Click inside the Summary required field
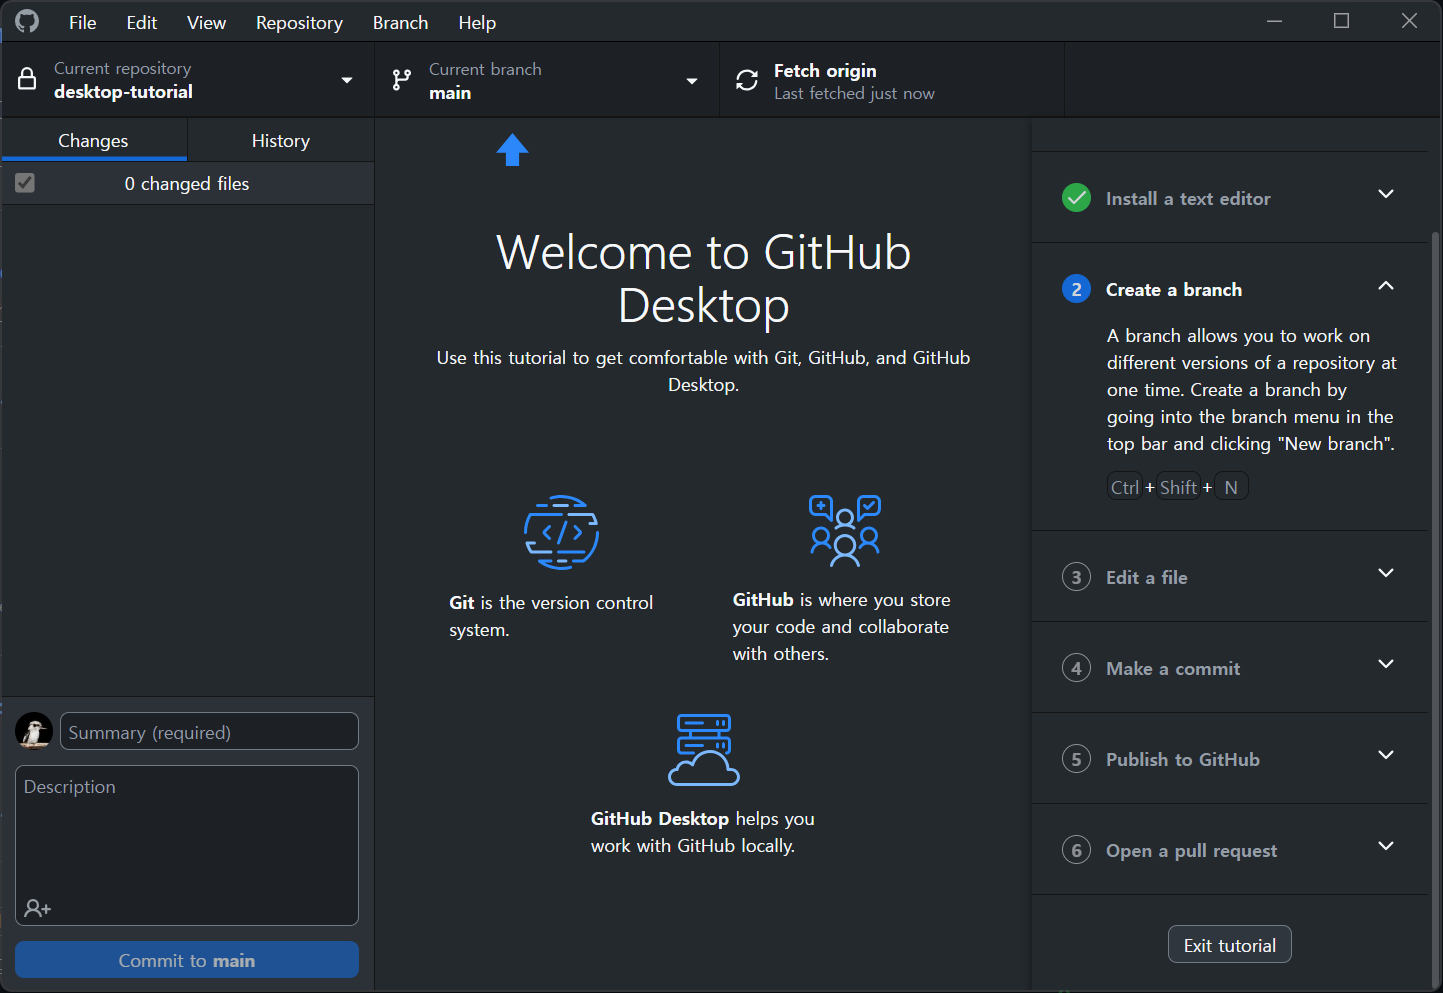The height and width of the screenshot is (993, 1443). tap(208, 731)
